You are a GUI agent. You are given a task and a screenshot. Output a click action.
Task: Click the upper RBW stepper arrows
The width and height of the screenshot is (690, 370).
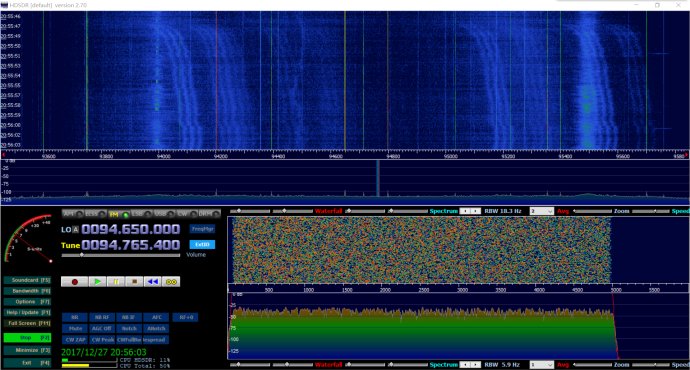[x=470, y=211]
